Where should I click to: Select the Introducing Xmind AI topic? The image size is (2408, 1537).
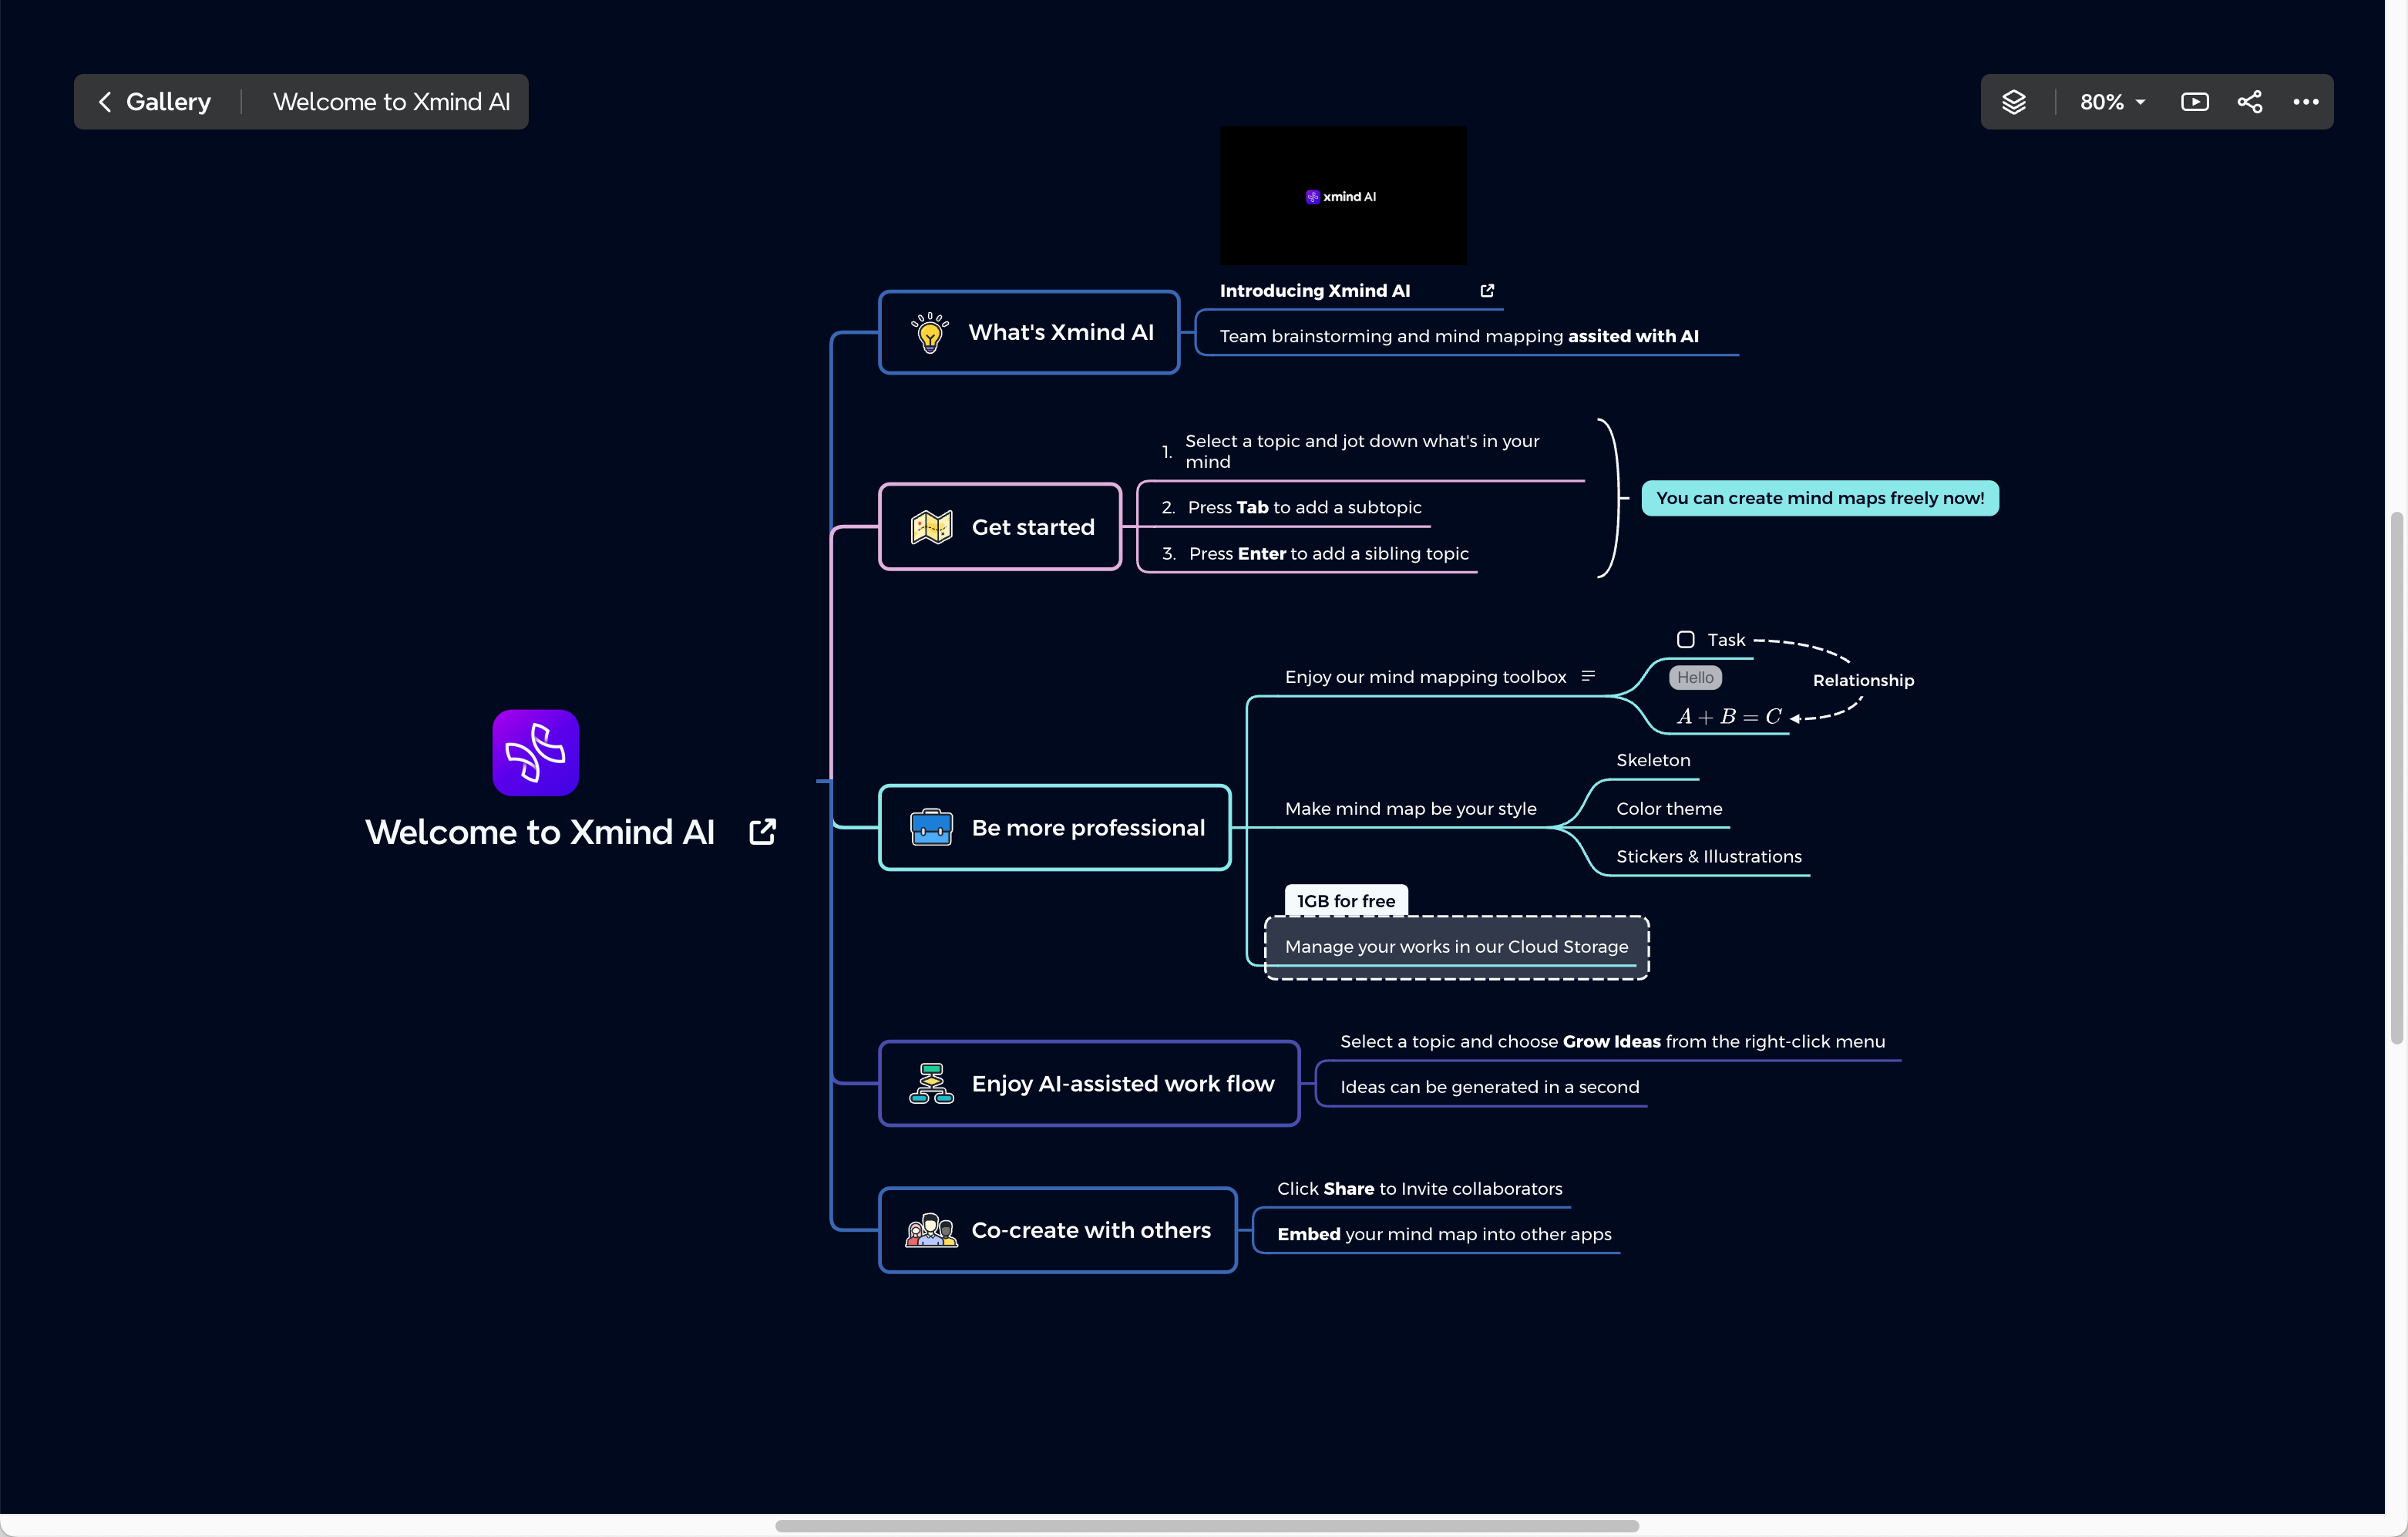coord(1314,291)
